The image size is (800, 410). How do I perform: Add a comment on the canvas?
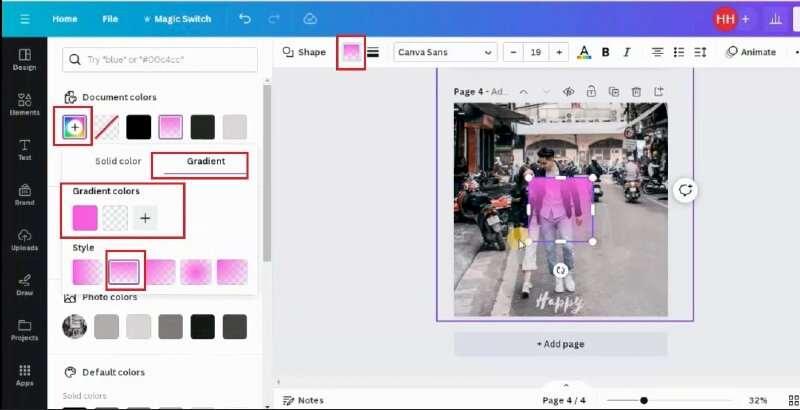pyautogui.click(x=685, y=190)
